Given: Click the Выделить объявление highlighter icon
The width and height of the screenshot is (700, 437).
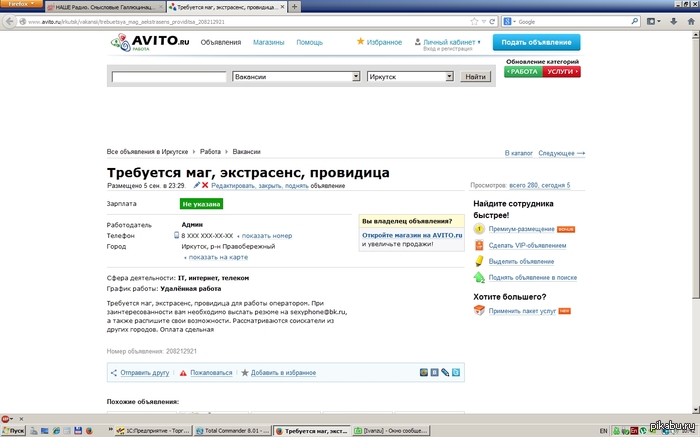Looking at the screenshot, I should click(479, 261).
